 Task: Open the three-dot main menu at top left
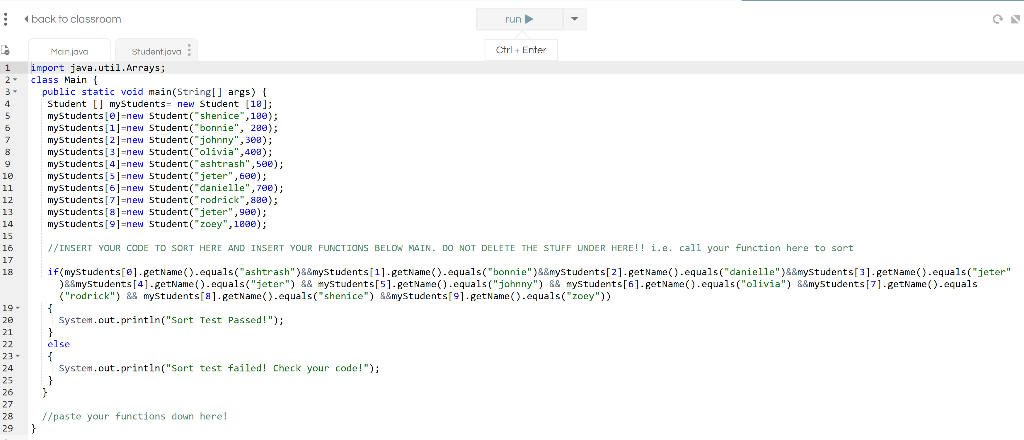[5, 19]
